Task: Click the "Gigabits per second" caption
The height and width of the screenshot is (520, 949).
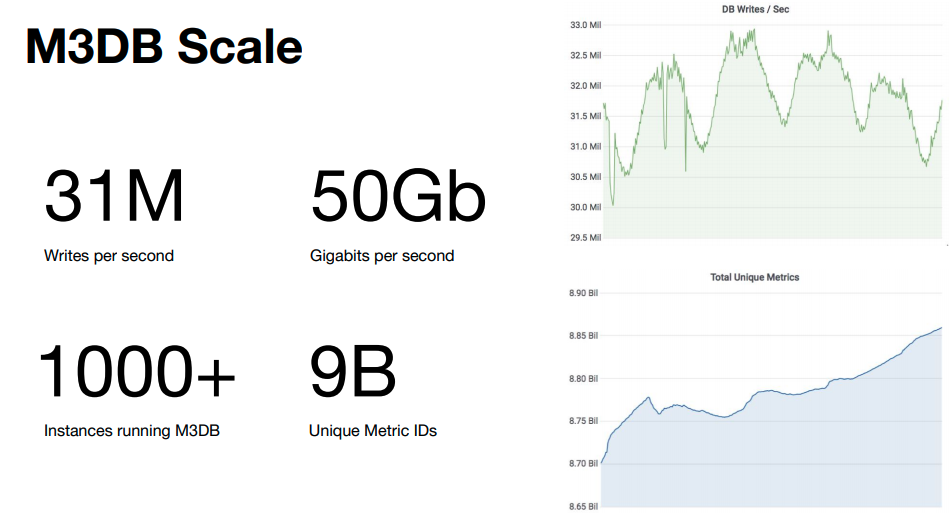Action: tap(382, 256)
